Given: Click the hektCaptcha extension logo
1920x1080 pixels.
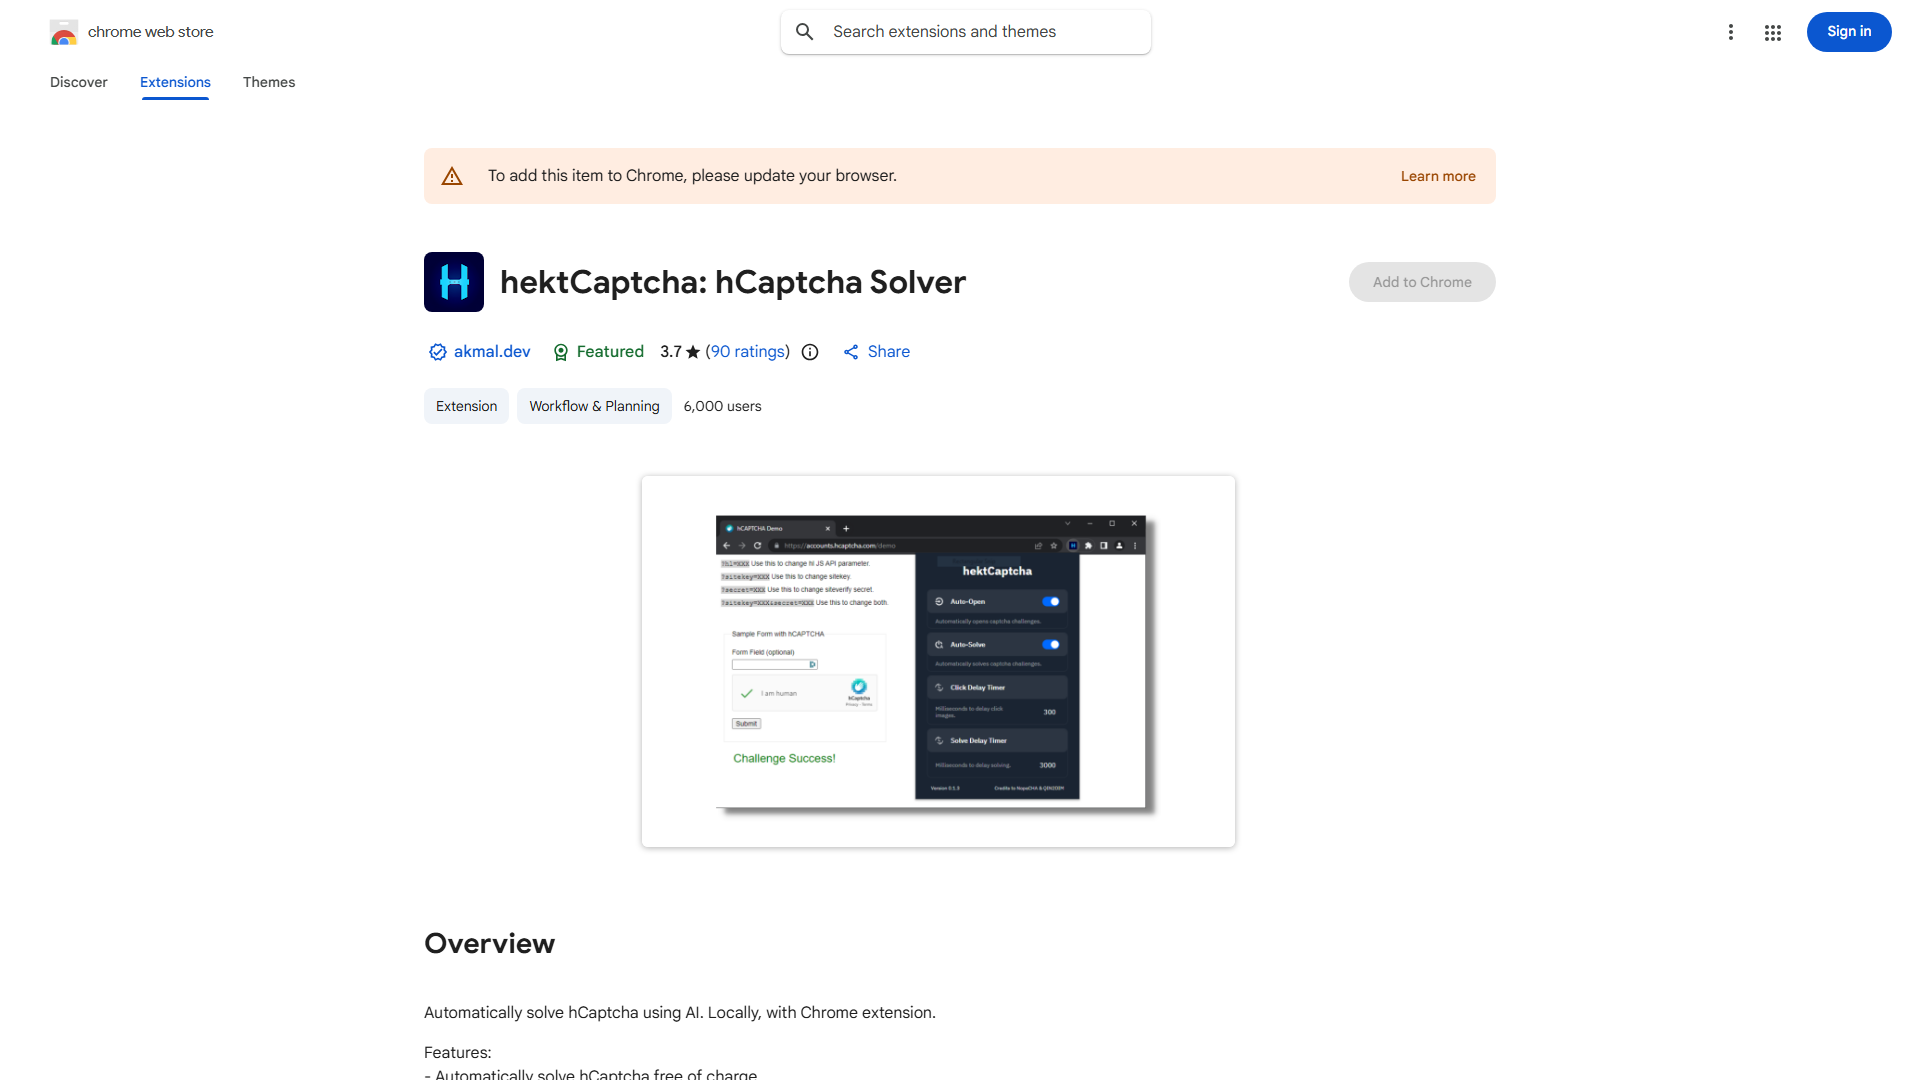Looking at the screenshot, I should click(454, 282).
